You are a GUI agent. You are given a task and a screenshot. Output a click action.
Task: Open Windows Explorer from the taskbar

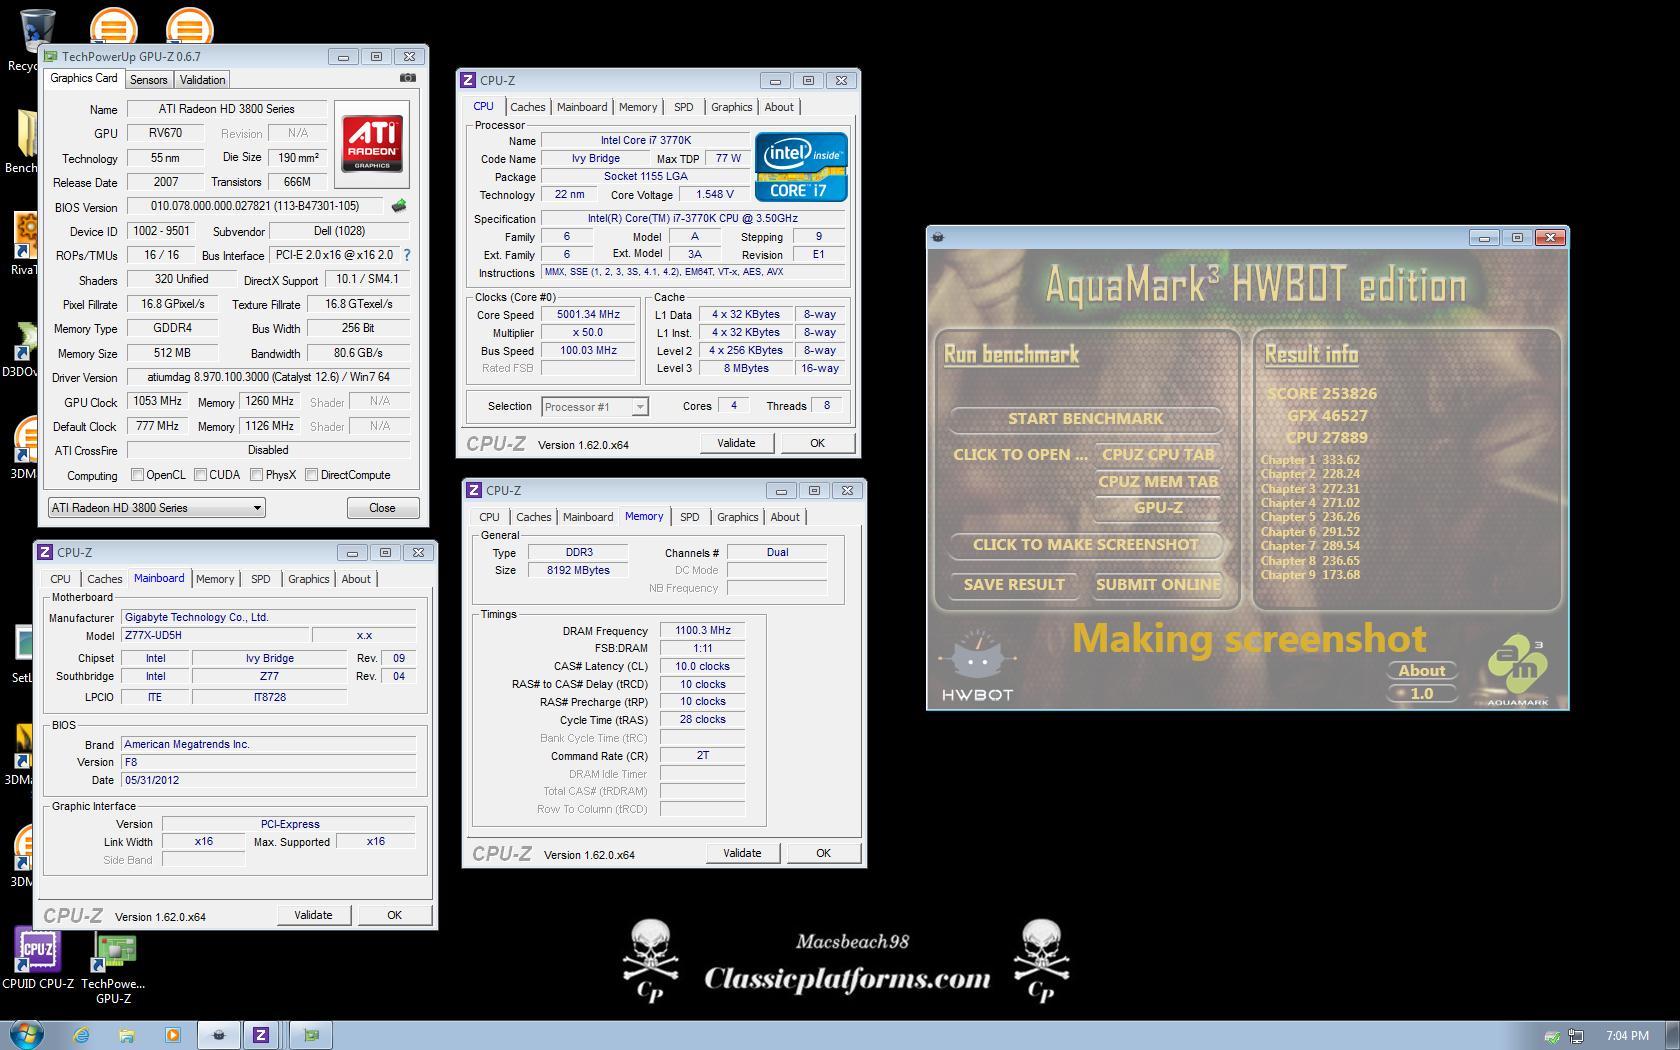[x=127, y=1035]
